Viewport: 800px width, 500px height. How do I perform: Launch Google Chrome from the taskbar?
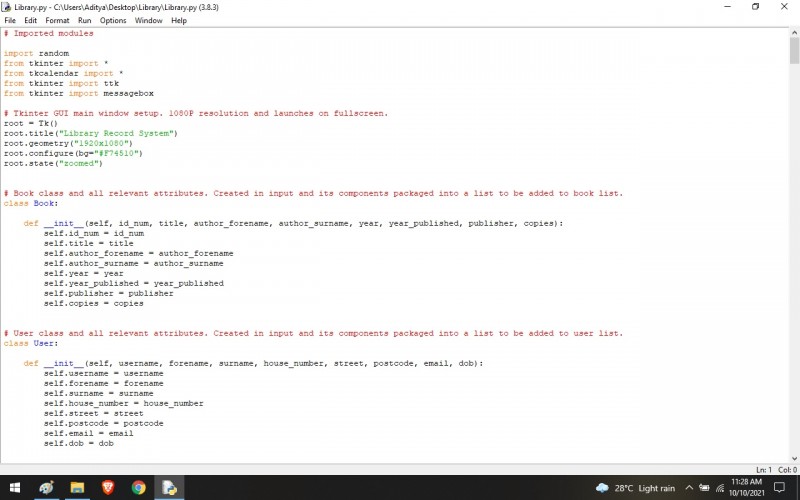tap(138, 488)
